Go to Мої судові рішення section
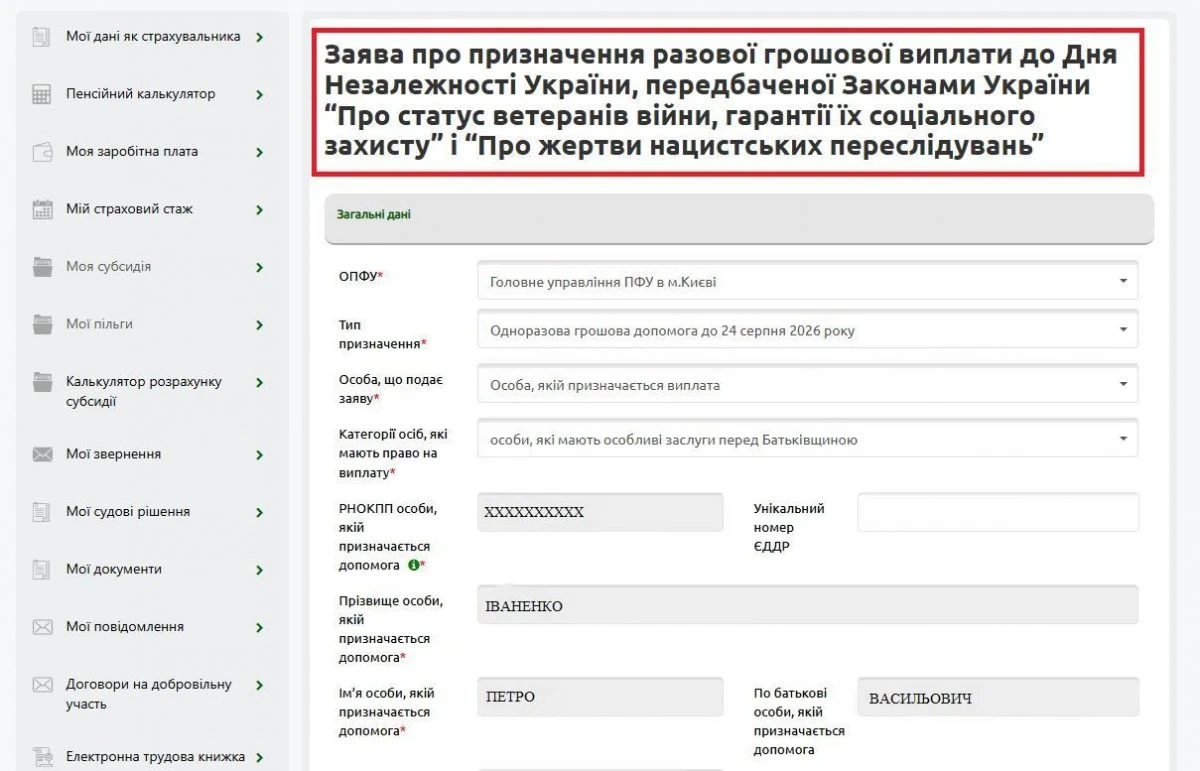Viewport: 1200px width, 771px height. [128, 512]
